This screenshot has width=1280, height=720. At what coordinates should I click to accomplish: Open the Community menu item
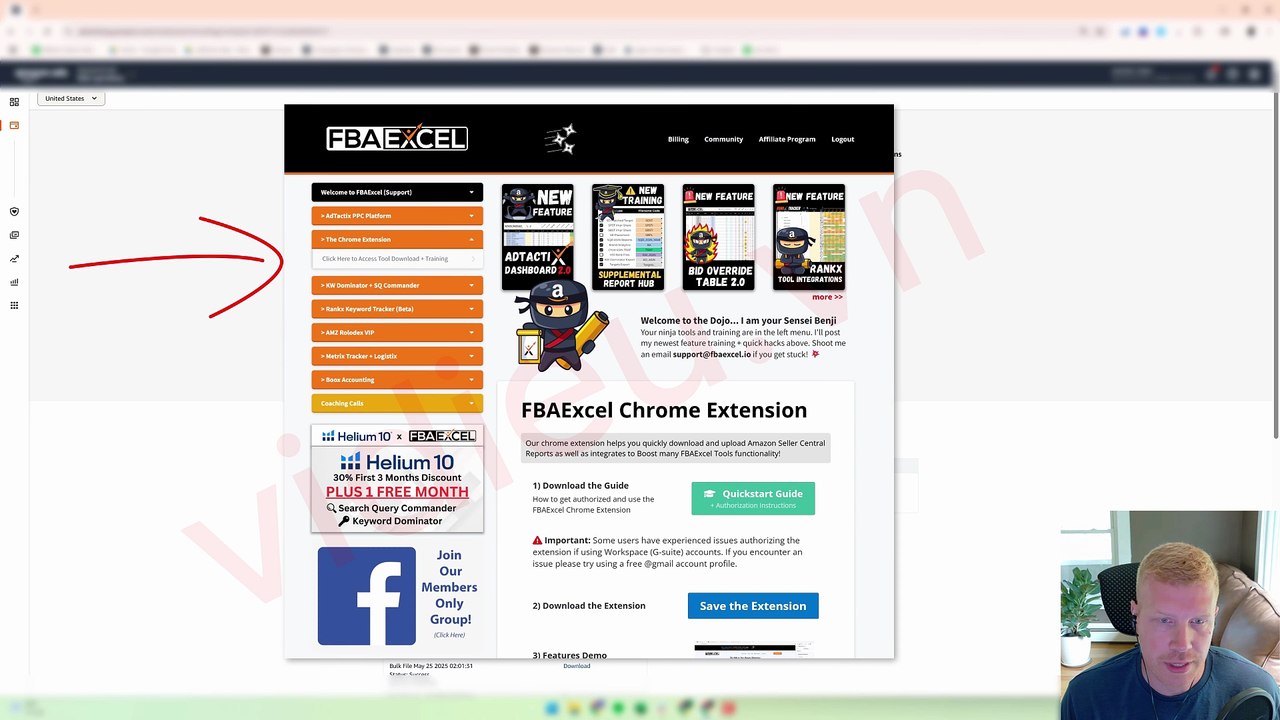pyautogui.click(x=723, y=139)
